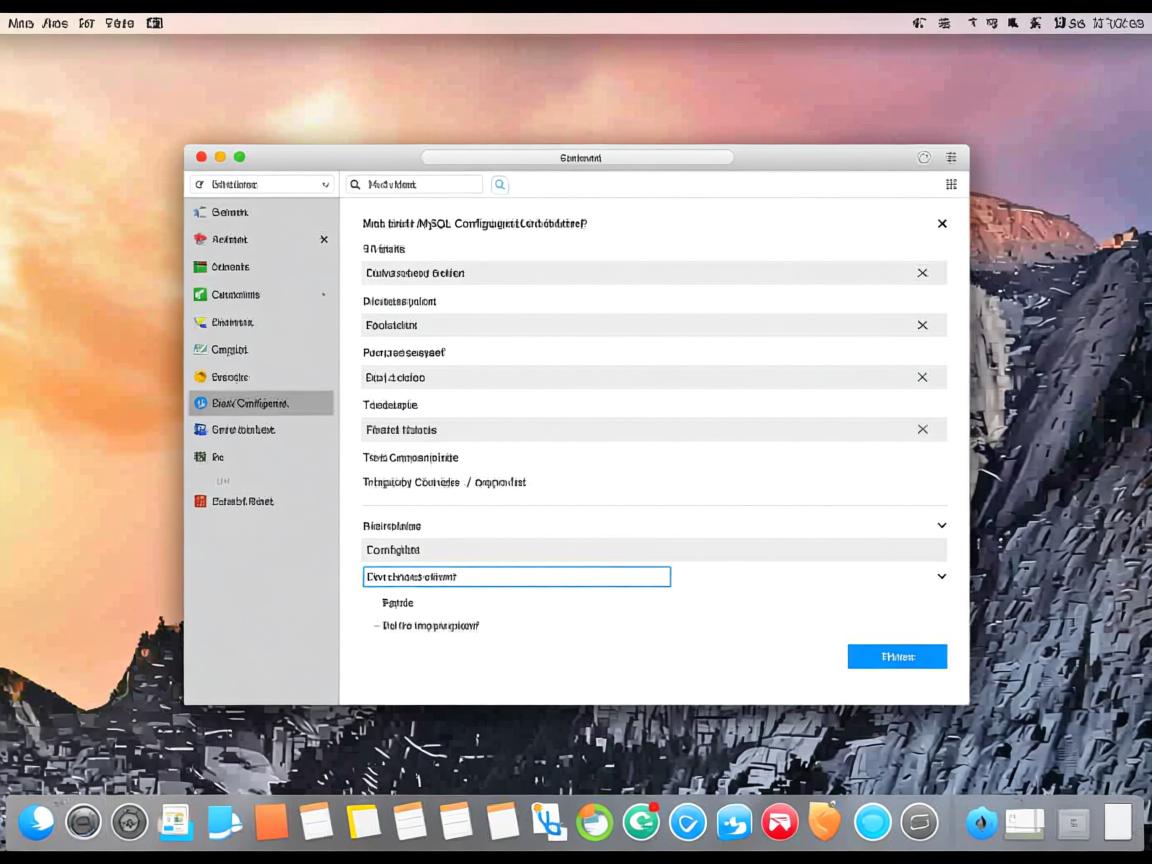Expand the sidebar top dropdown selector
Screen dimensions: 1152x864
(262, 184)
